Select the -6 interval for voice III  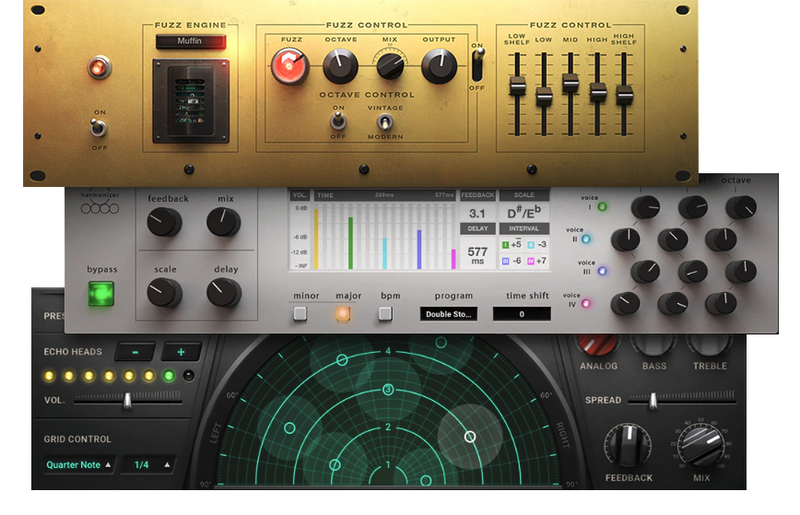pos(512,261)
